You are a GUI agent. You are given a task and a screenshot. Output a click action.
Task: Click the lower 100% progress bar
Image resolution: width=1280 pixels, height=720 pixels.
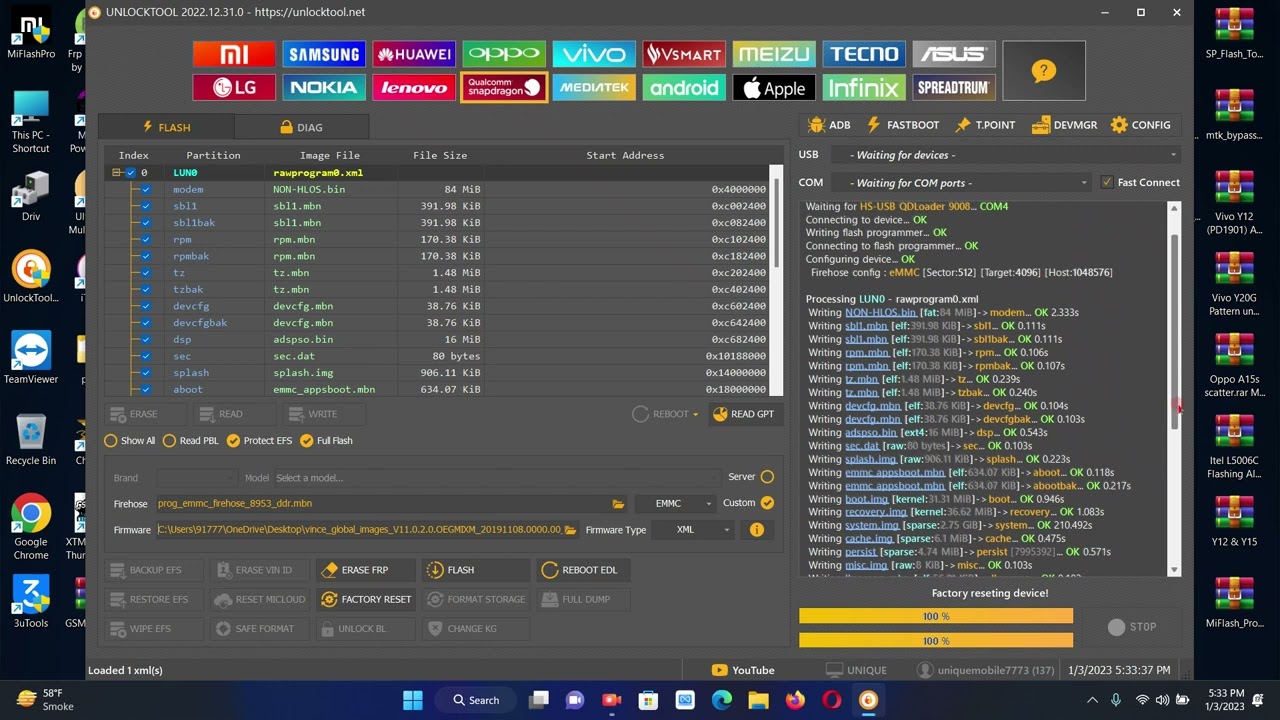[936, 640]
